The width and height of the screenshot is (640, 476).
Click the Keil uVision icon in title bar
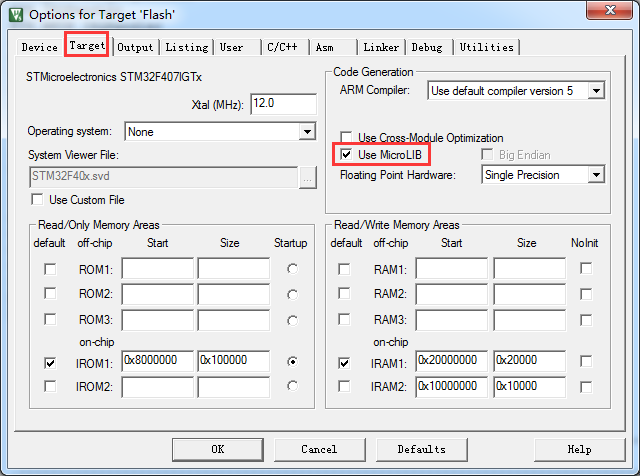coord(16,15)
